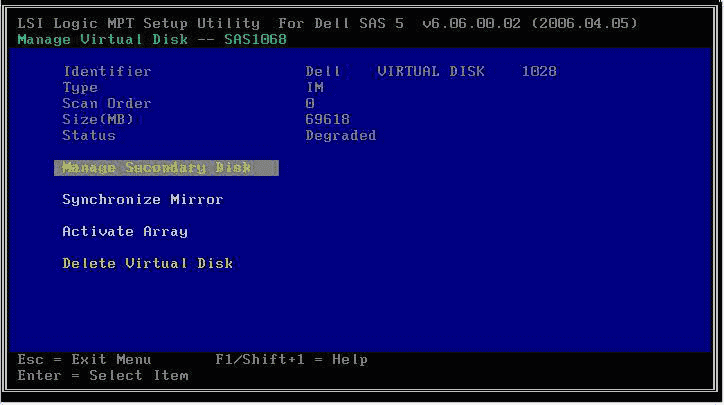Click the status value 'Degraded'
The height and width of the screenshot is (405, 724).
[341, 136]
